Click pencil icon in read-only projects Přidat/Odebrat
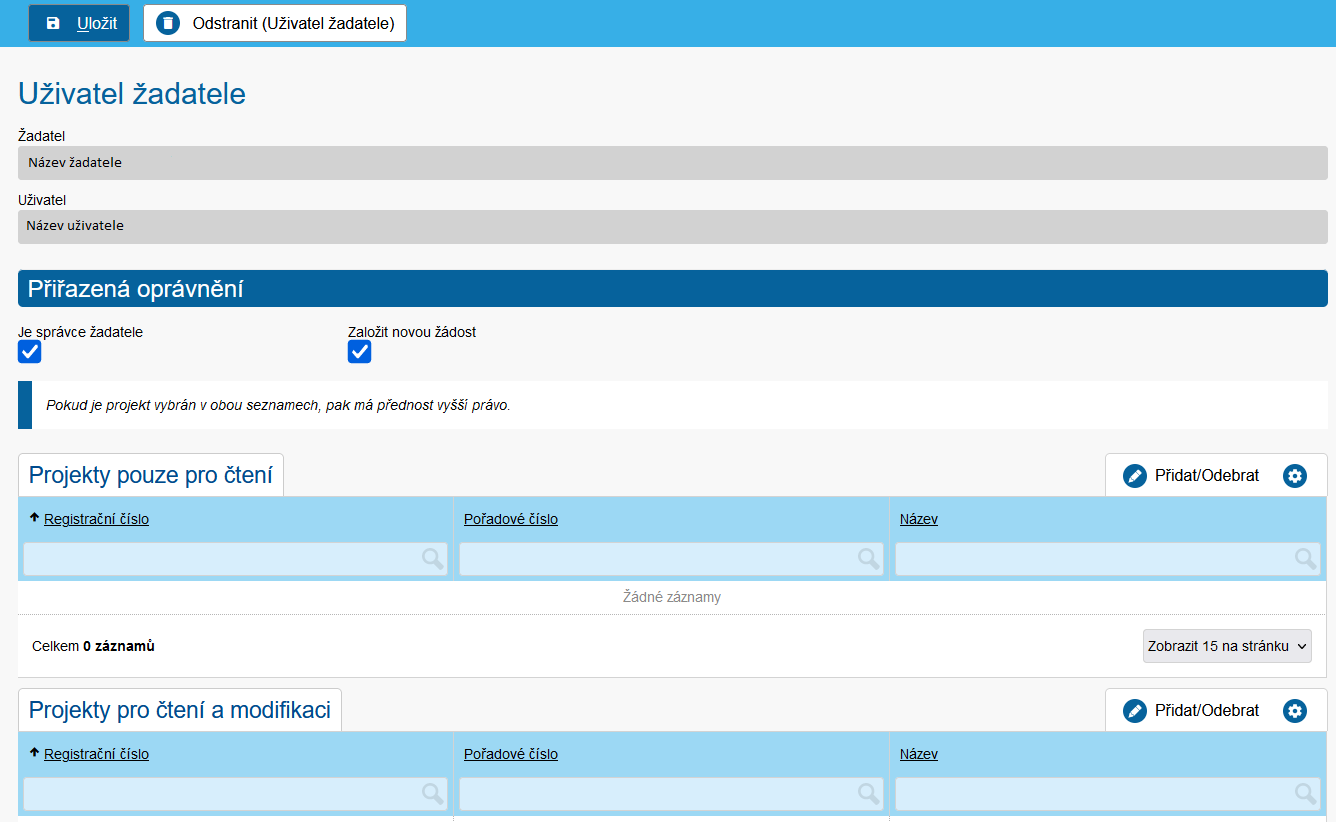1336x822 pixels. (1134, 476)
